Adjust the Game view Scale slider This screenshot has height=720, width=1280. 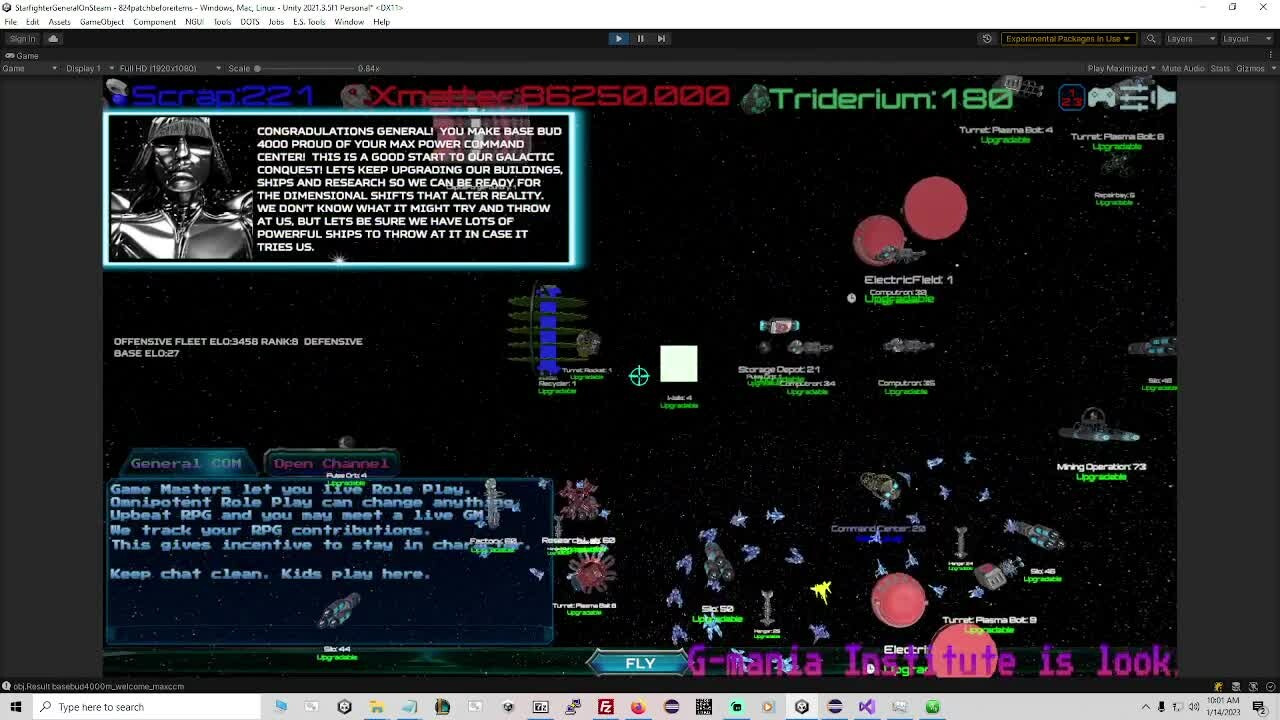click(258, 68)
